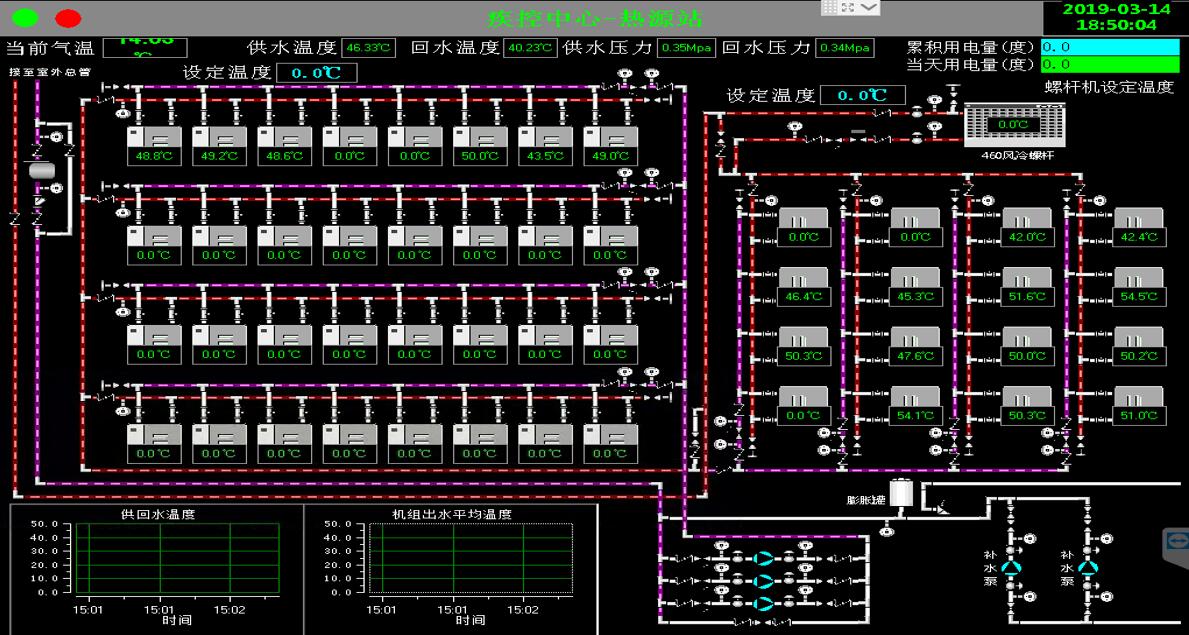Edit the 设定温度 field near the screw chiller

point(863,96)
